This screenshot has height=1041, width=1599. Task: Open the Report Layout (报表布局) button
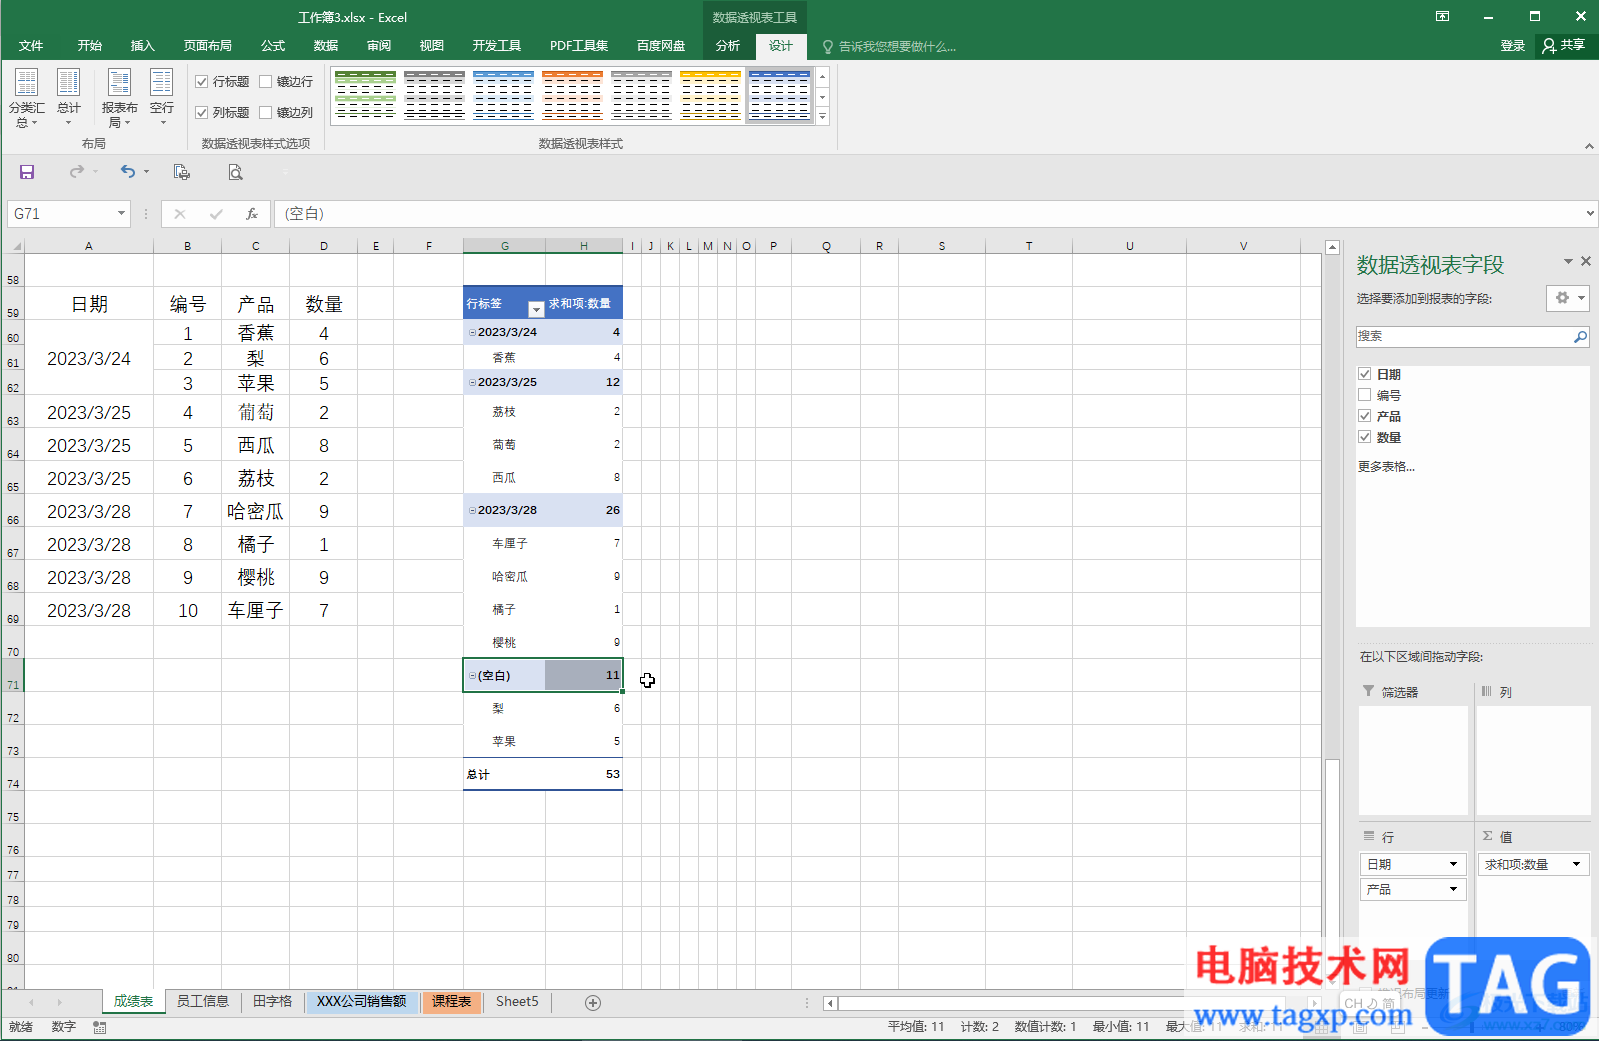coord(120,98)
